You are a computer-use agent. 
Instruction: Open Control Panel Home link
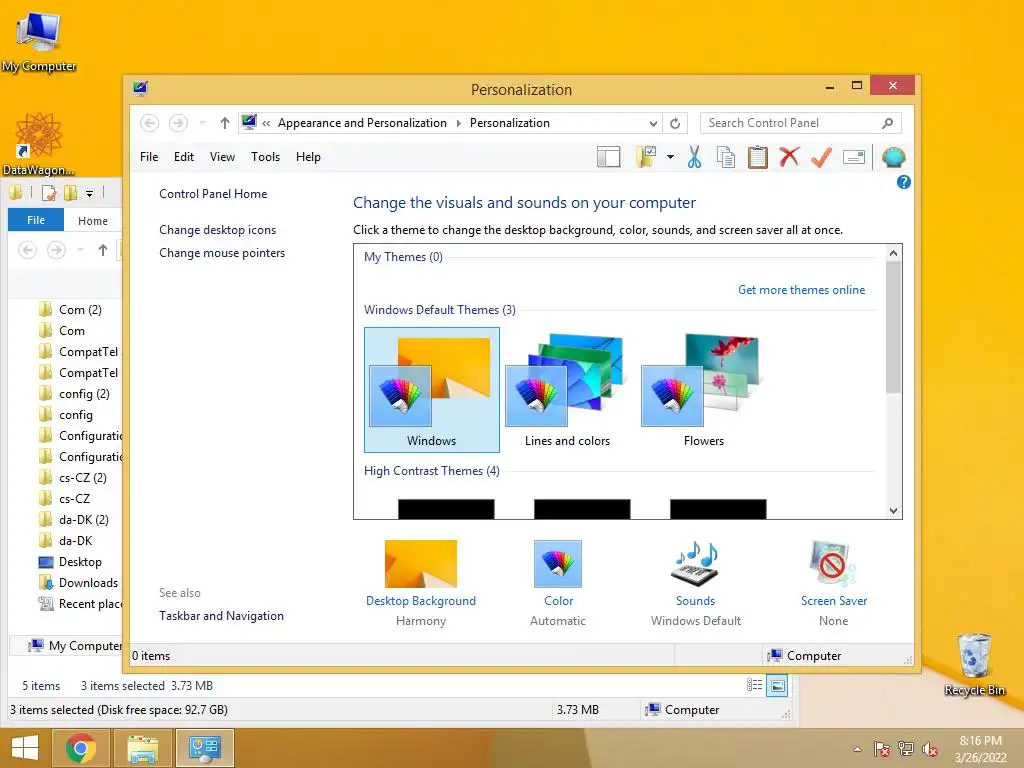pyautogui.click(x=213, y=194)
